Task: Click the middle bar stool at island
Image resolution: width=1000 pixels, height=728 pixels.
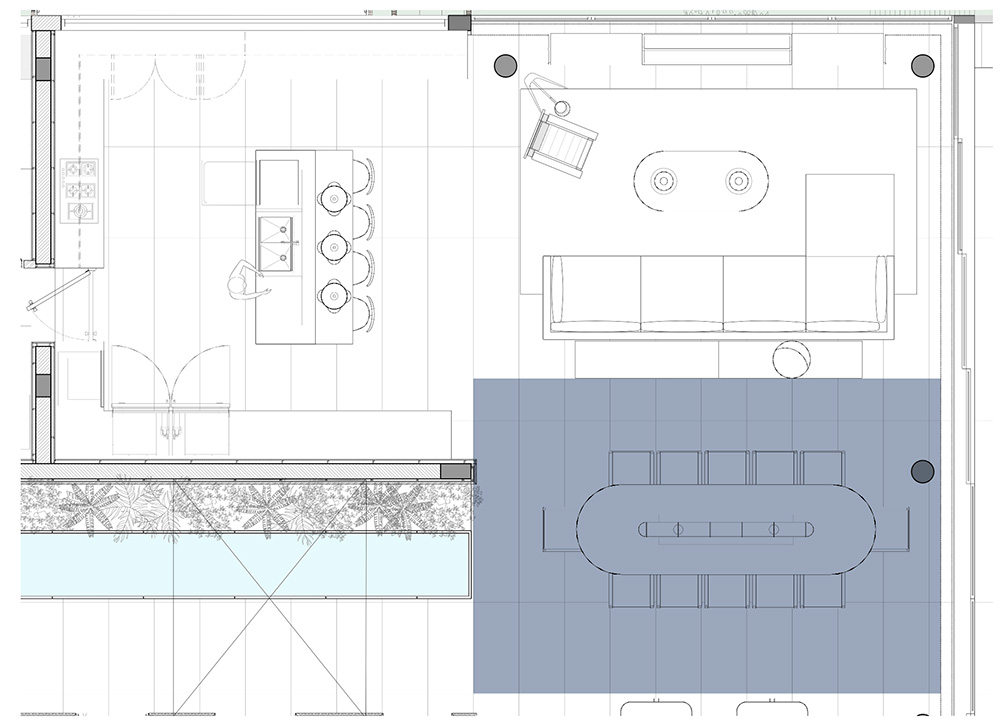Action: (334, 245)
